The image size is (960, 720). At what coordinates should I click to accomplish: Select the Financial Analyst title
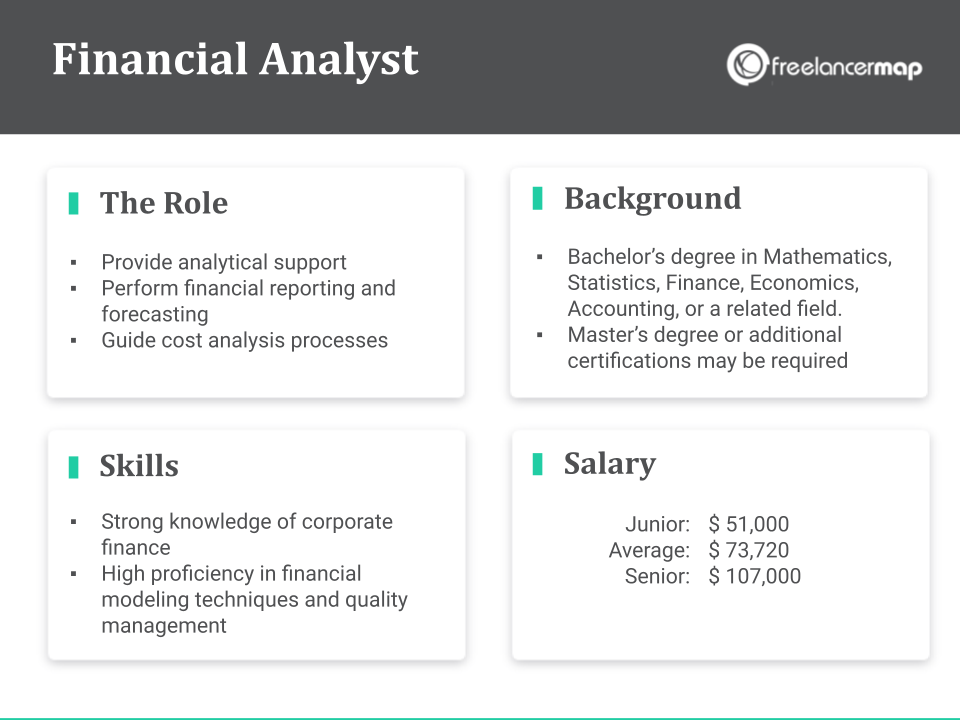pos(235,61)
